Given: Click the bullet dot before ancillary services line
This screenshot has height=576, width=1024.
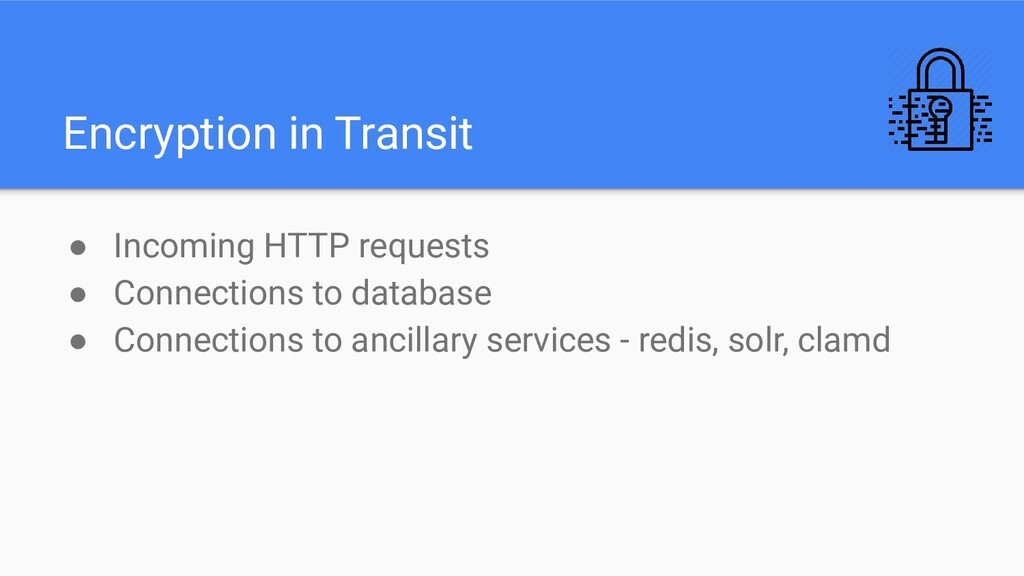Looking at the screenshot, I should tap(78, 342).
